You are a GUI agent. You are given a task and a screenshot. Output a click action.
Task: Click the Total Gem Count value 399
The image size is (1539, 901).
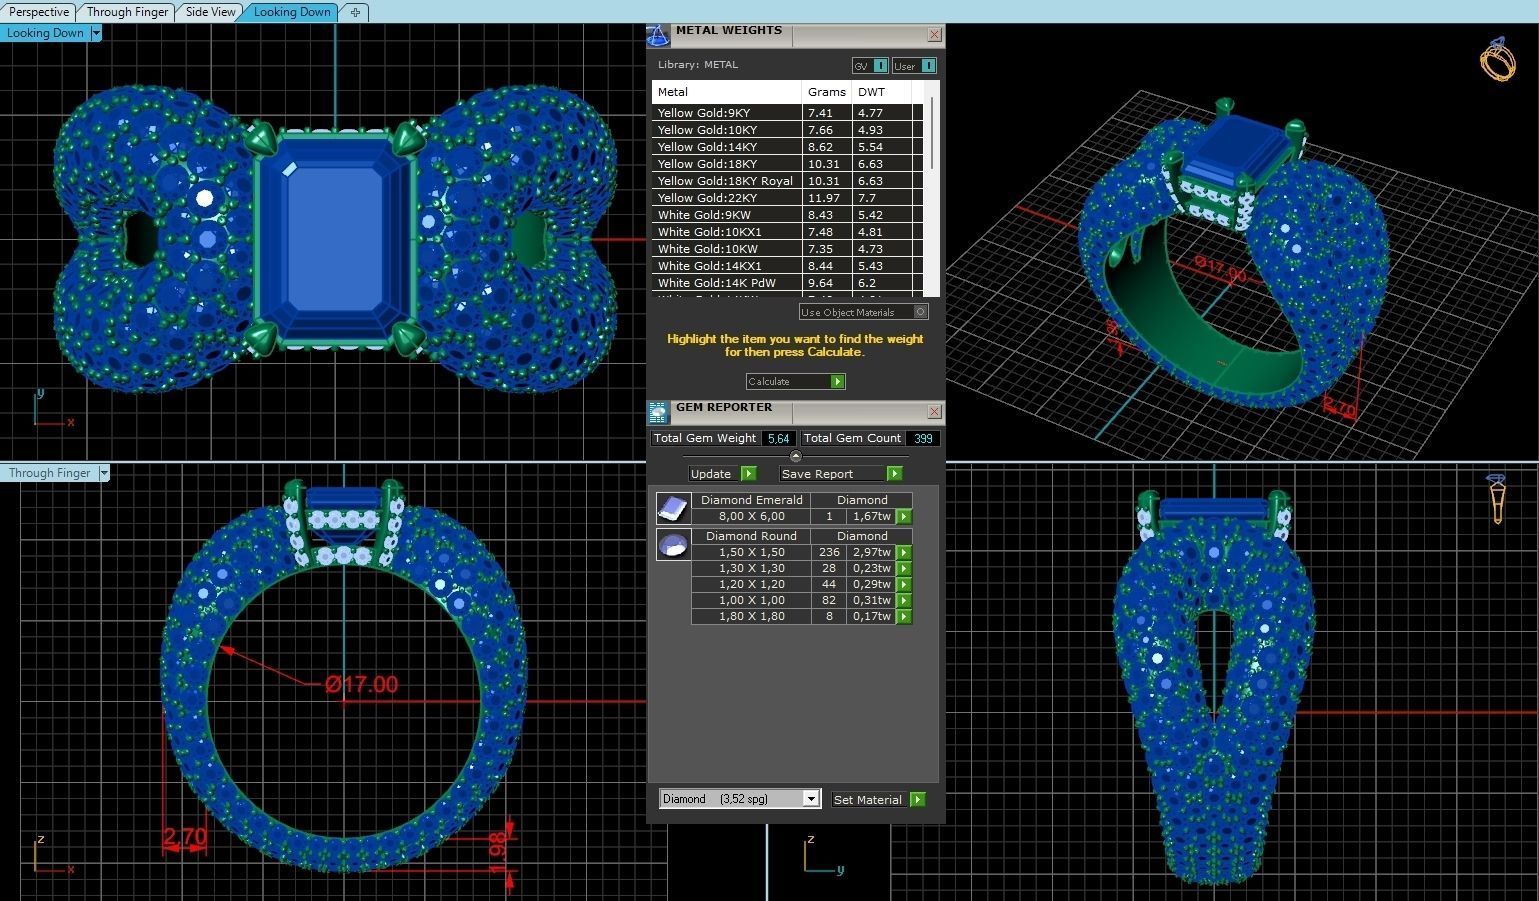[923, 438]
